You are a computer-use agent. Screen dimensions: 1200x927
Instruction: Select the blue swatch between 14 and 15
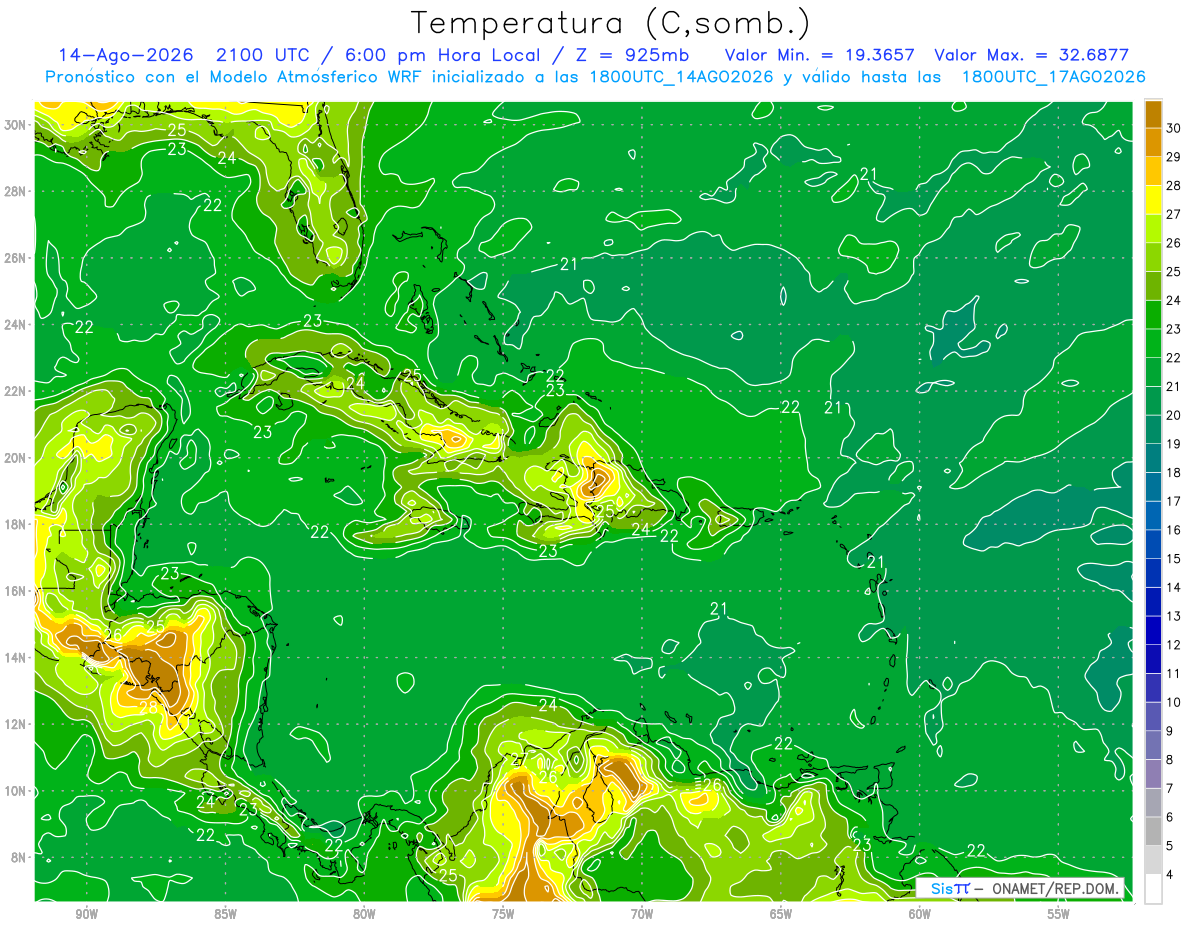point(1153,573)
